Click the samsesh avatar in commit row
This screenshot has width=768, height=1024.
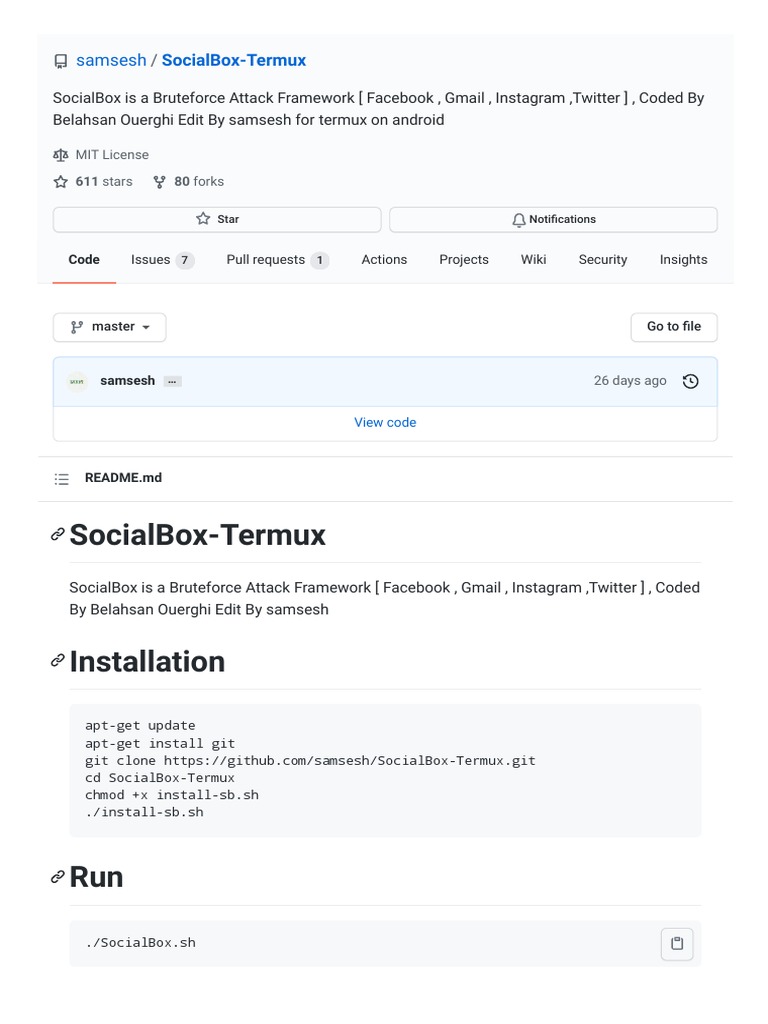[x=77, y=381]
